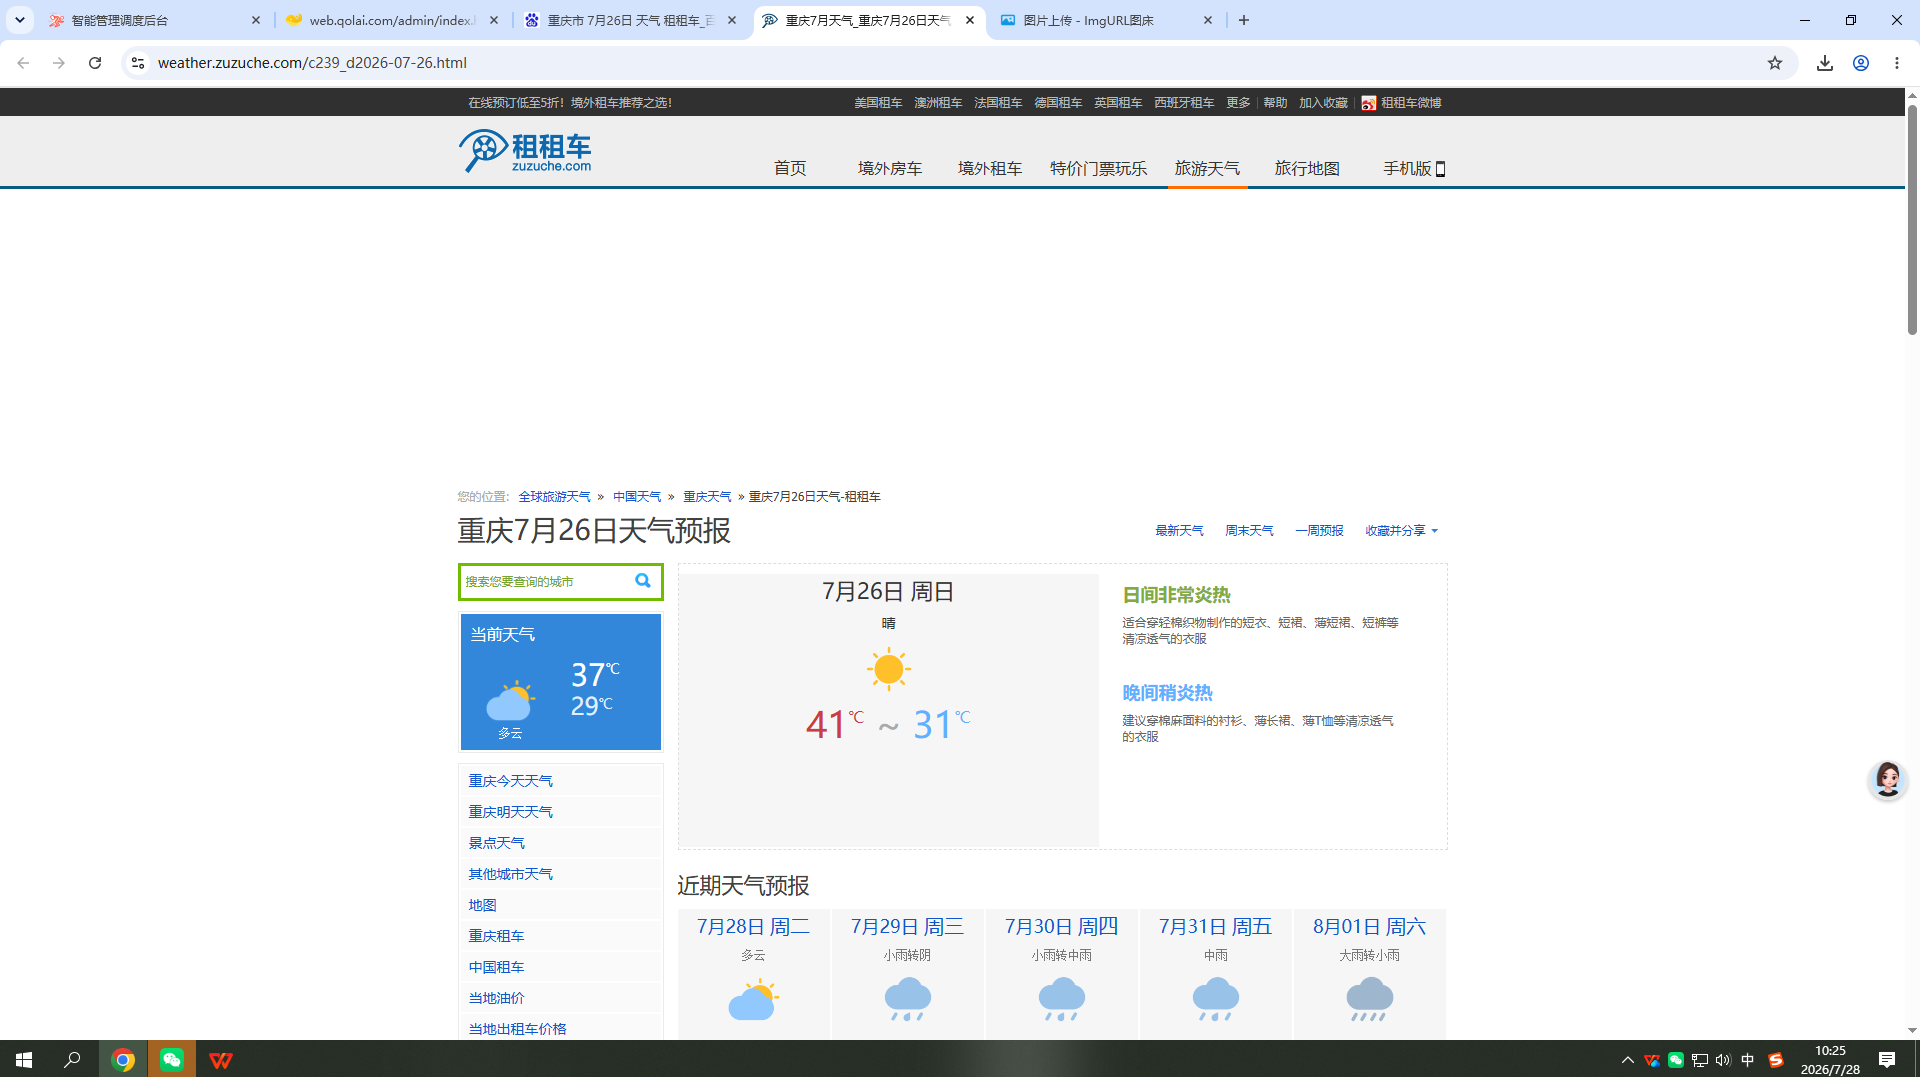Click the browser address bar URL
The image size is (1920, 1077).
[312, 63]
